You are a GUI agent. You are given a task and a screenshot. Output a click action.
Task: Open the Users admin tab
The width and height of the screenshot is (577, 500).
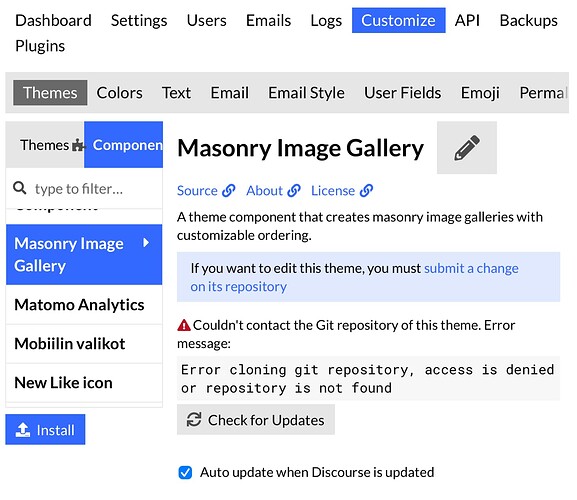click(206, 21)
